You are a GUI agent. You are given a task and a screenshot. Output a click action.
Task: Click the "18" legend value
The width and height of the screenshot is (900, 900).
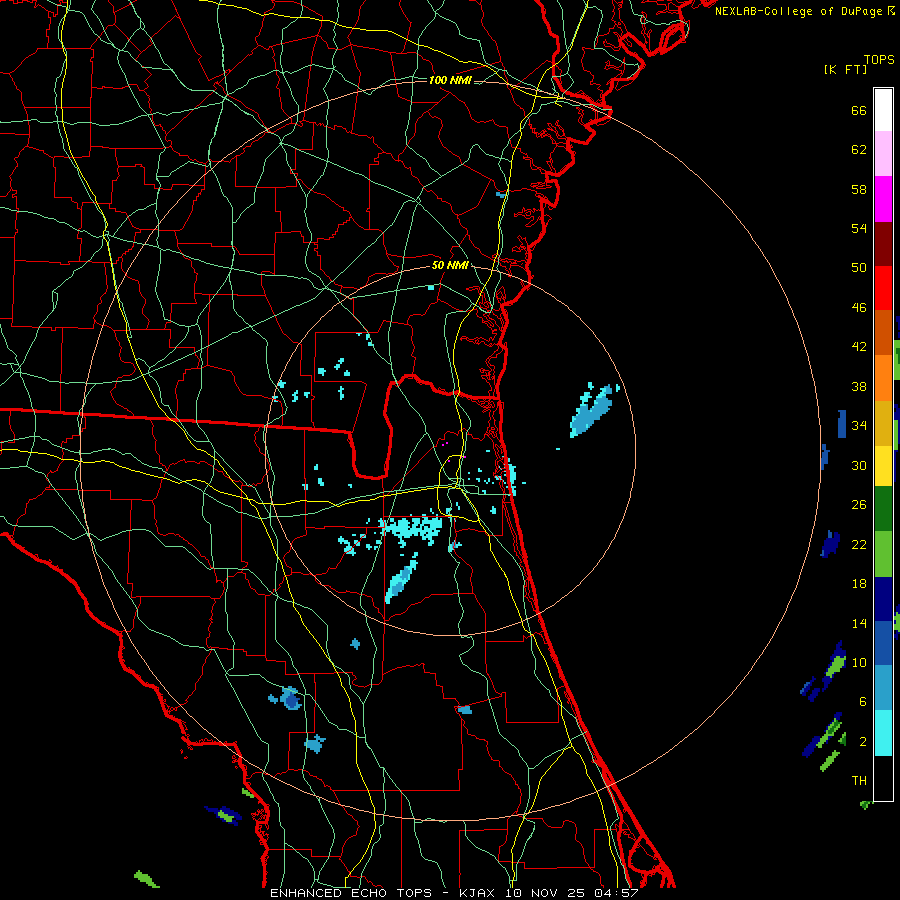859,584
